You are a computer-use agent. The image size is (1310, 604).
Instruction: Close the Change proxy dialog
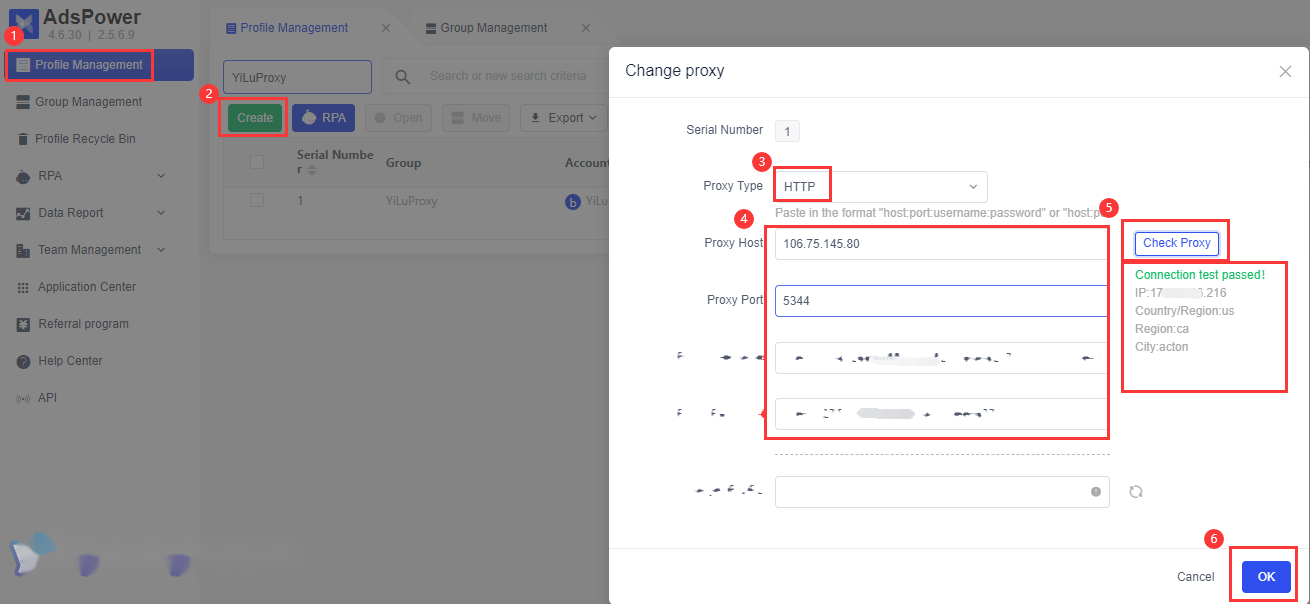pos(1285,72)
